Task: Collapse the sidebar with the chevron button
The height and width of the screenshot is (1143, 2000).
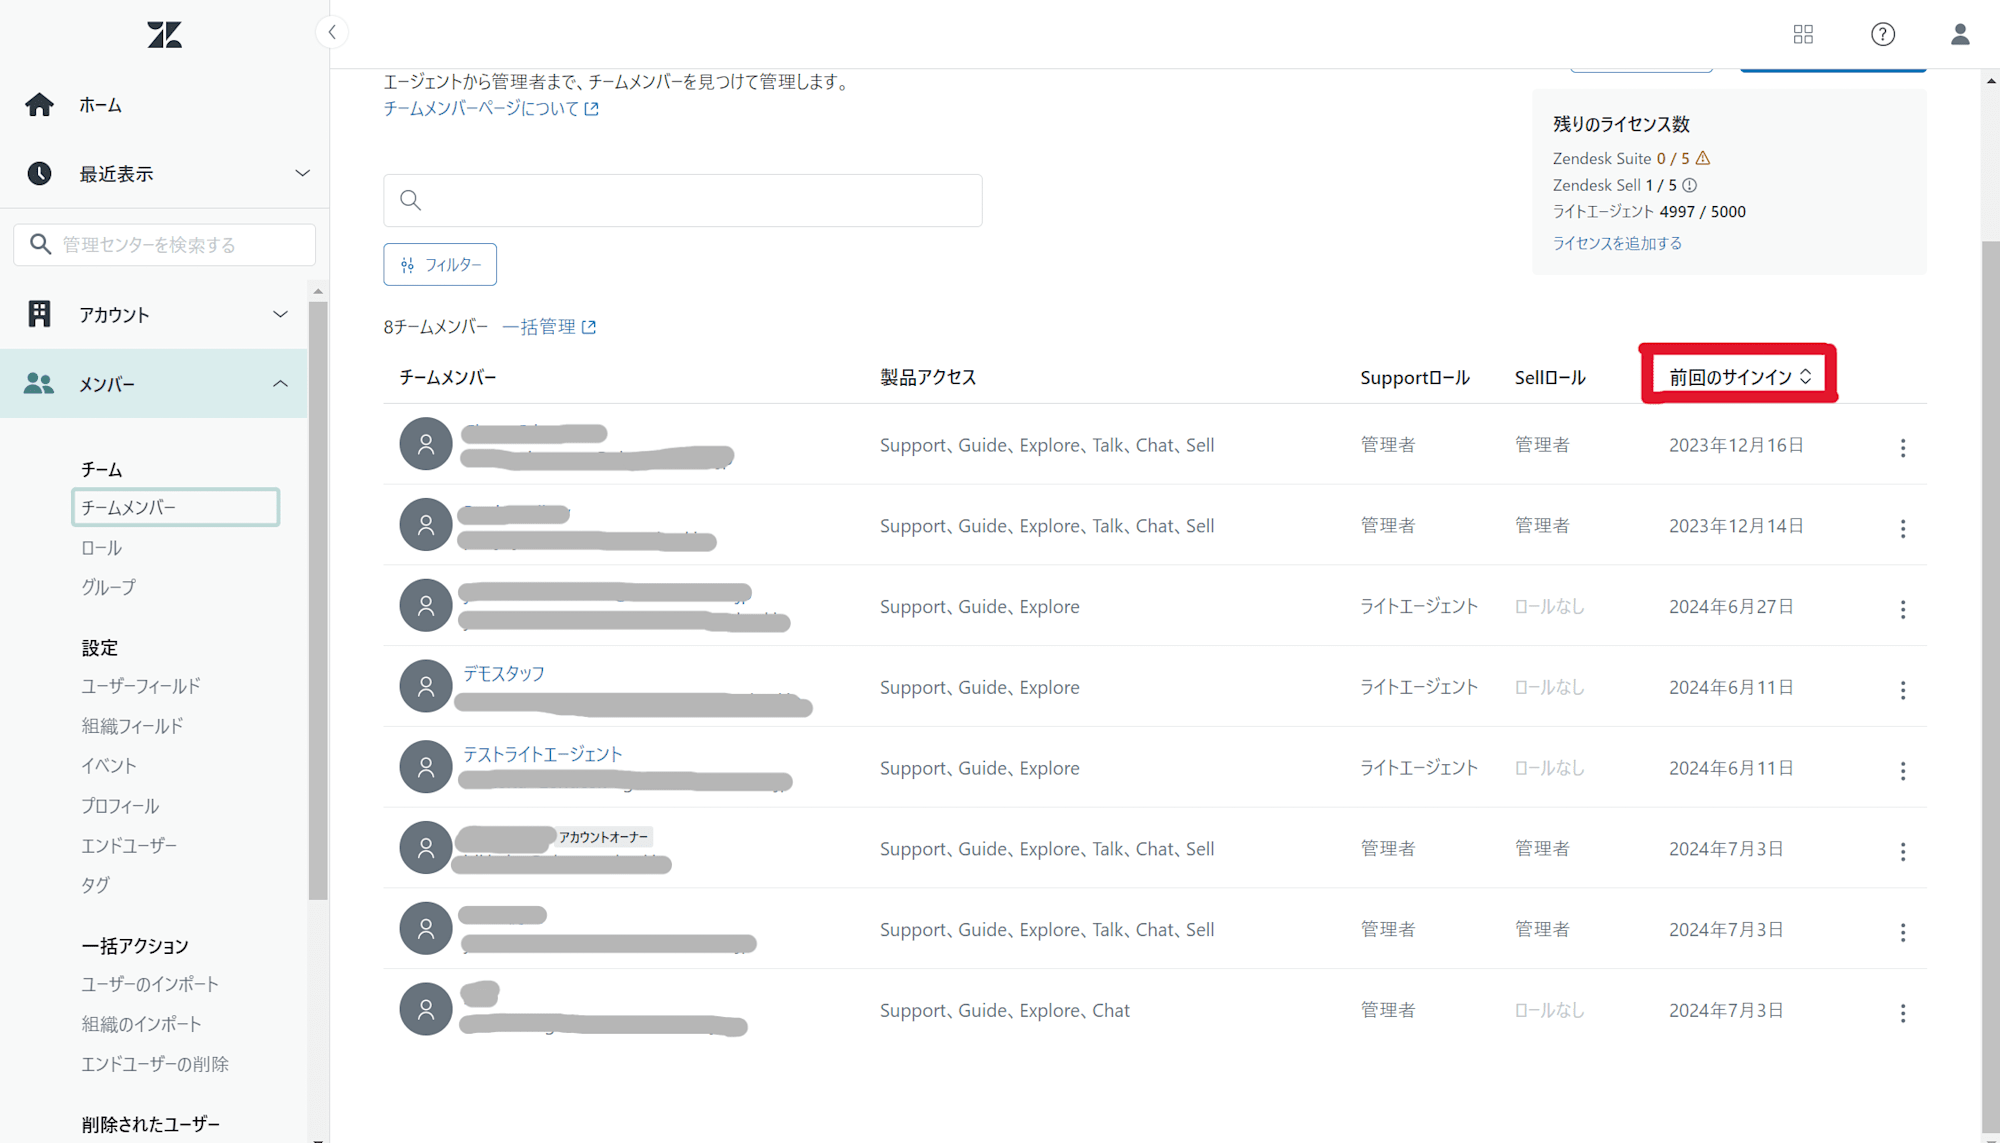Action: [x=332, y=32]
